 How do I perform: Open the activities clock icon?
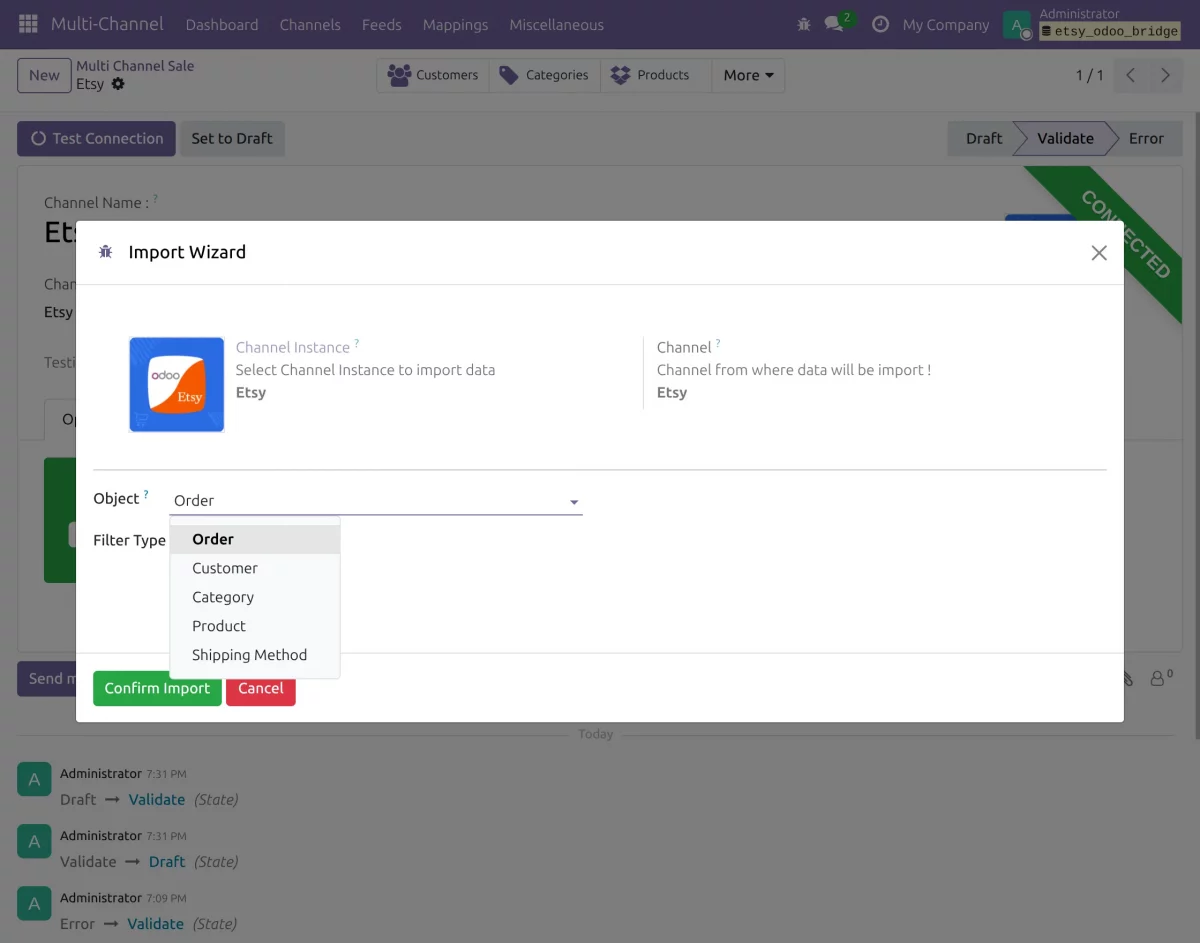[x=880, y=24]
